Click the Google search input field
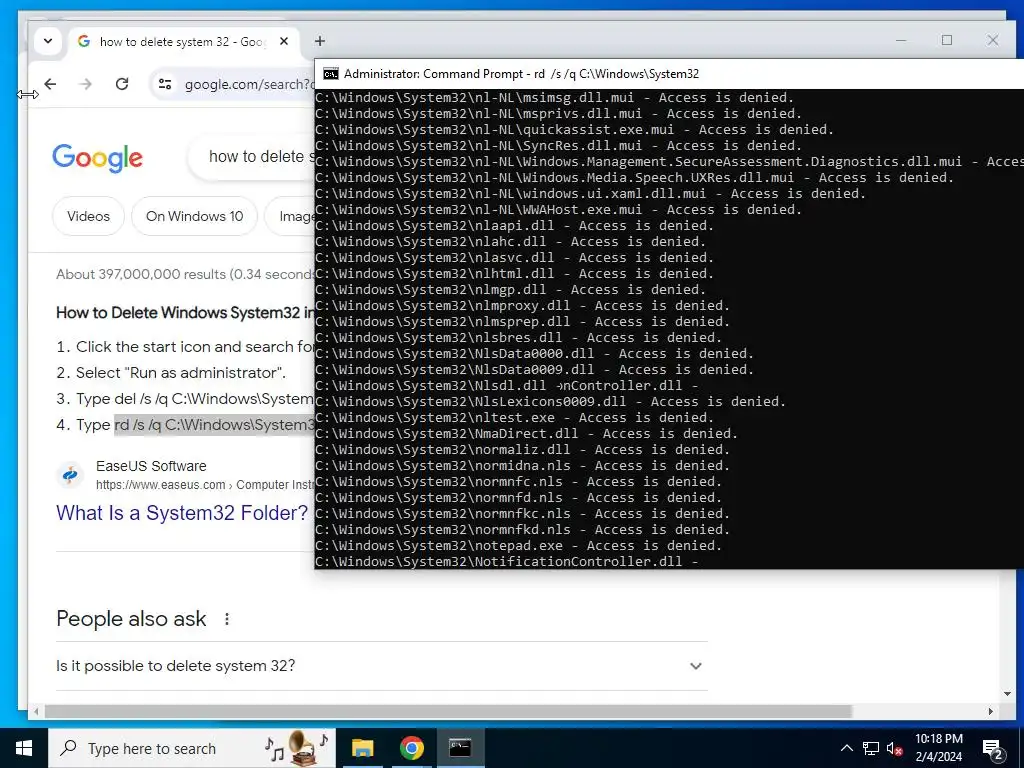1024x768 pixels. [x=252, y=157]
